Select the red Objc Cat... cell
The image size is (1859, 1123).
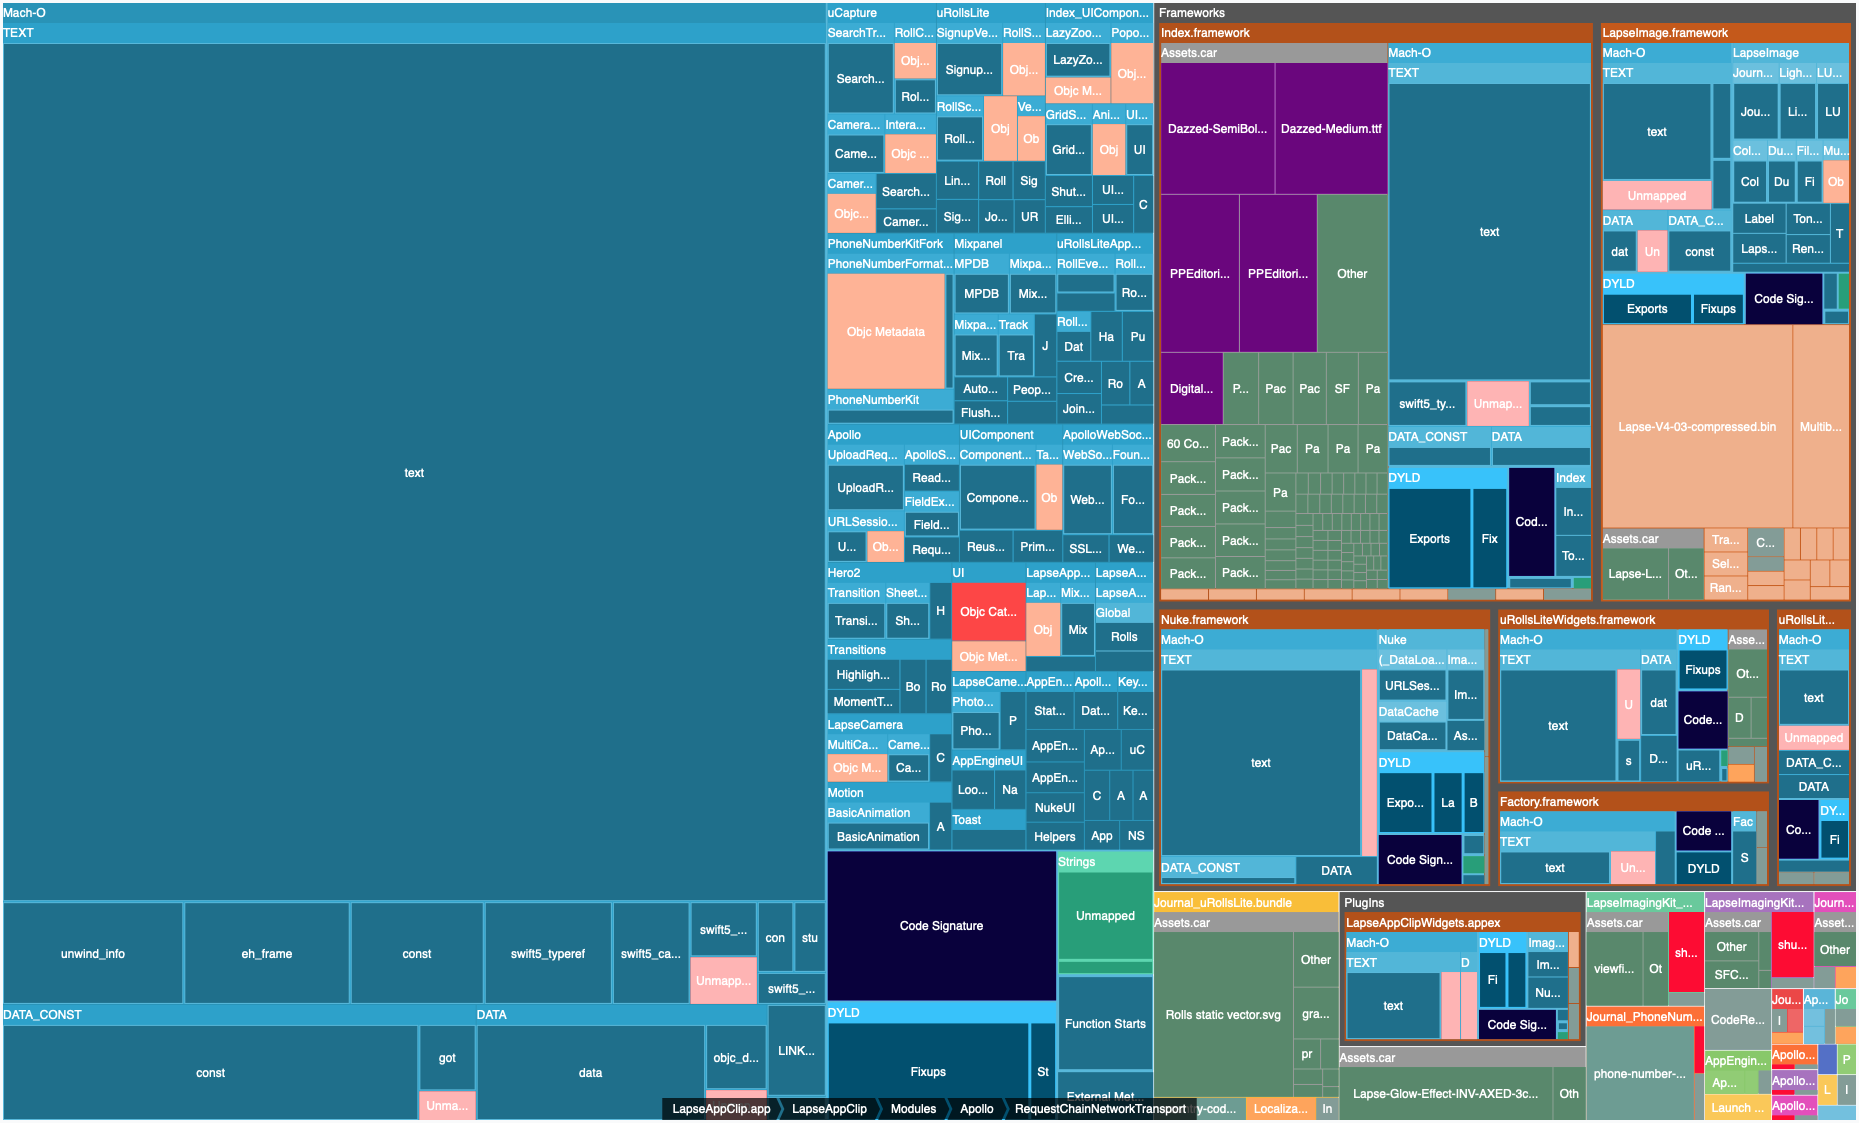(x=988, y=611)
